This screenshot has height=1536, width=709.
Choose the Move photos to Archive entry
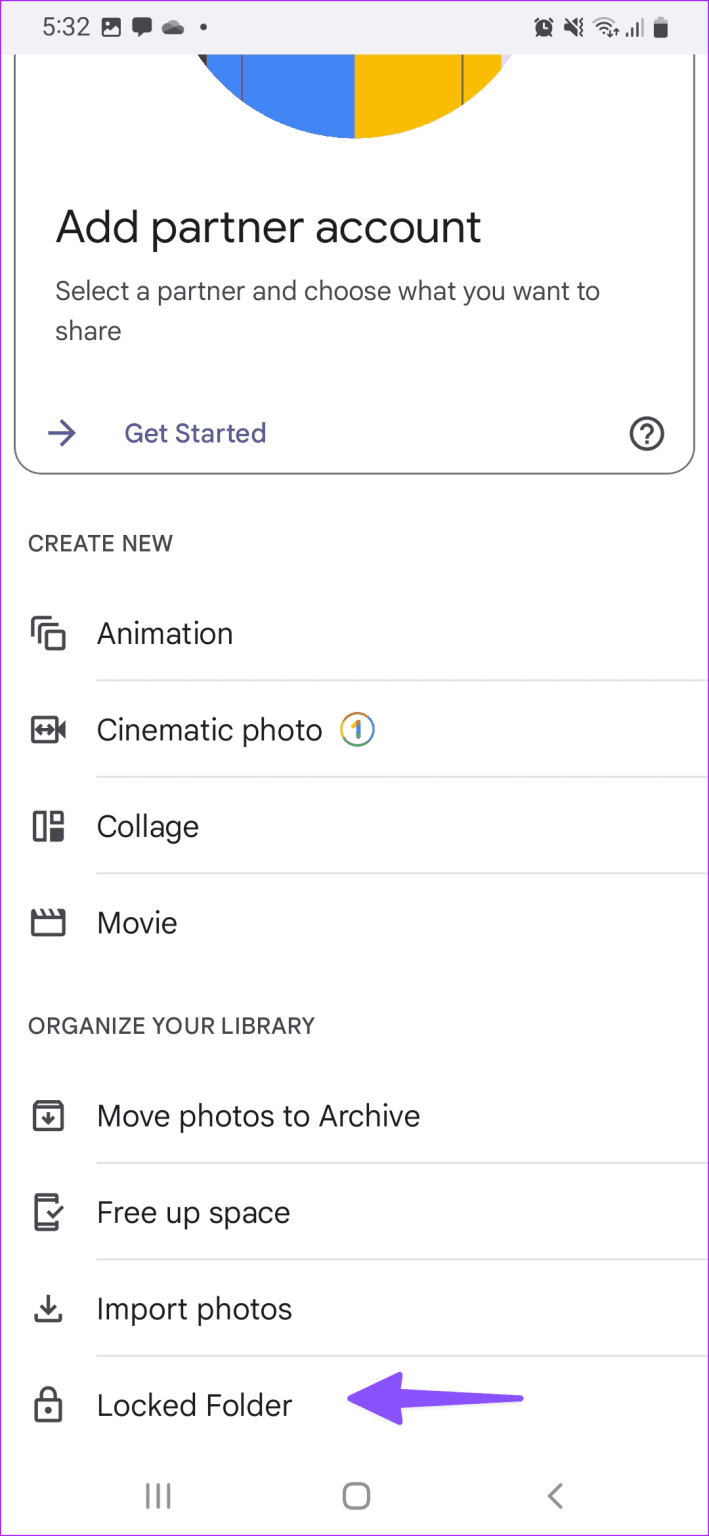pos(258,1115)
